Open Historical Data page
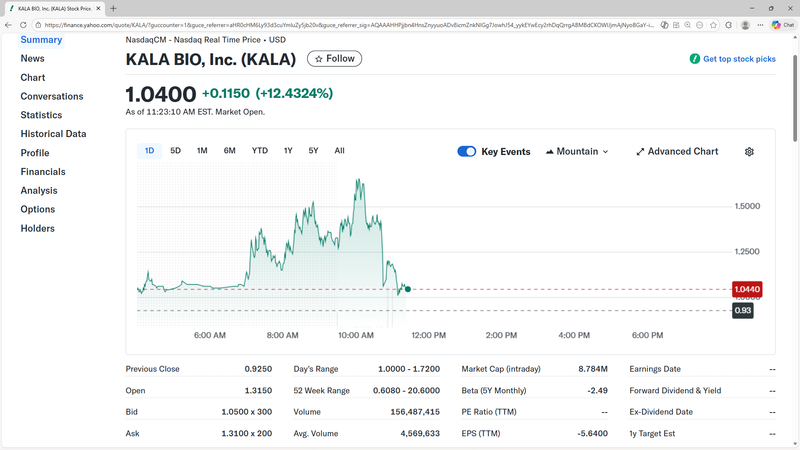800x450 pixels. (x=53, y=134)
